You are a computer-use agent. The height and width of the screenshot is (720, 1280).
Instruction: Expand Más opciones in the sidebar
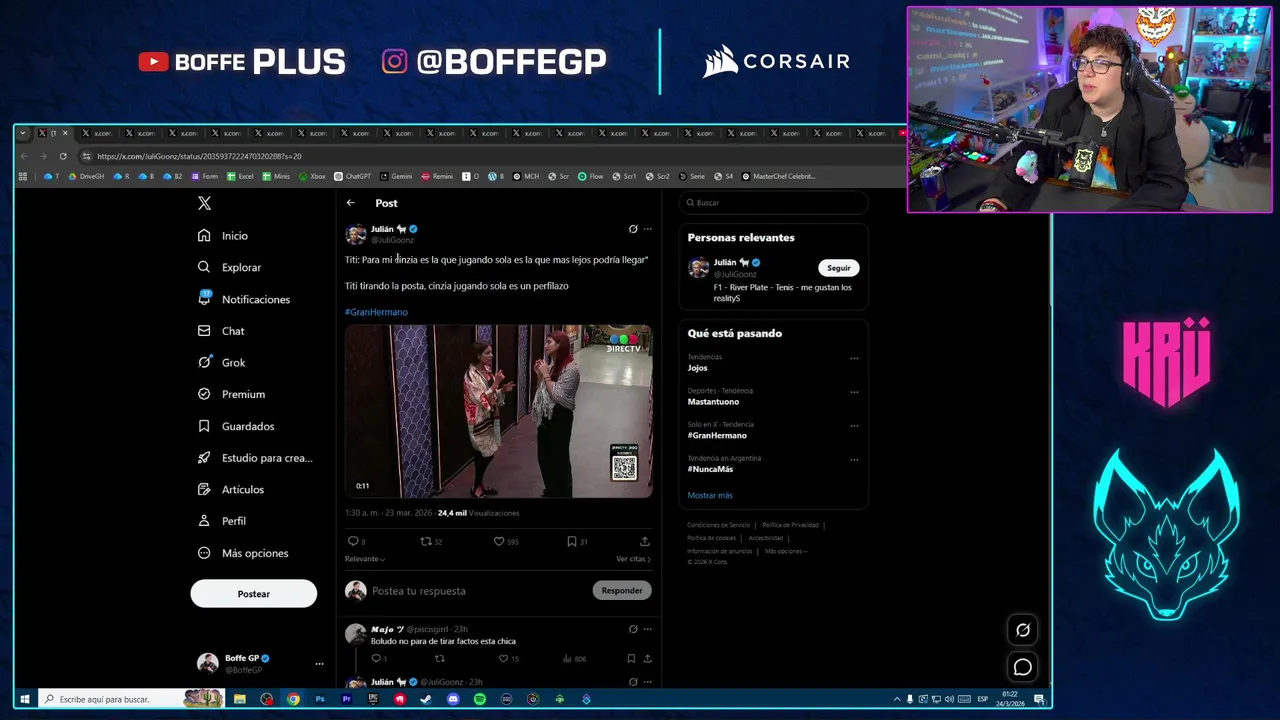pos(243,553)
